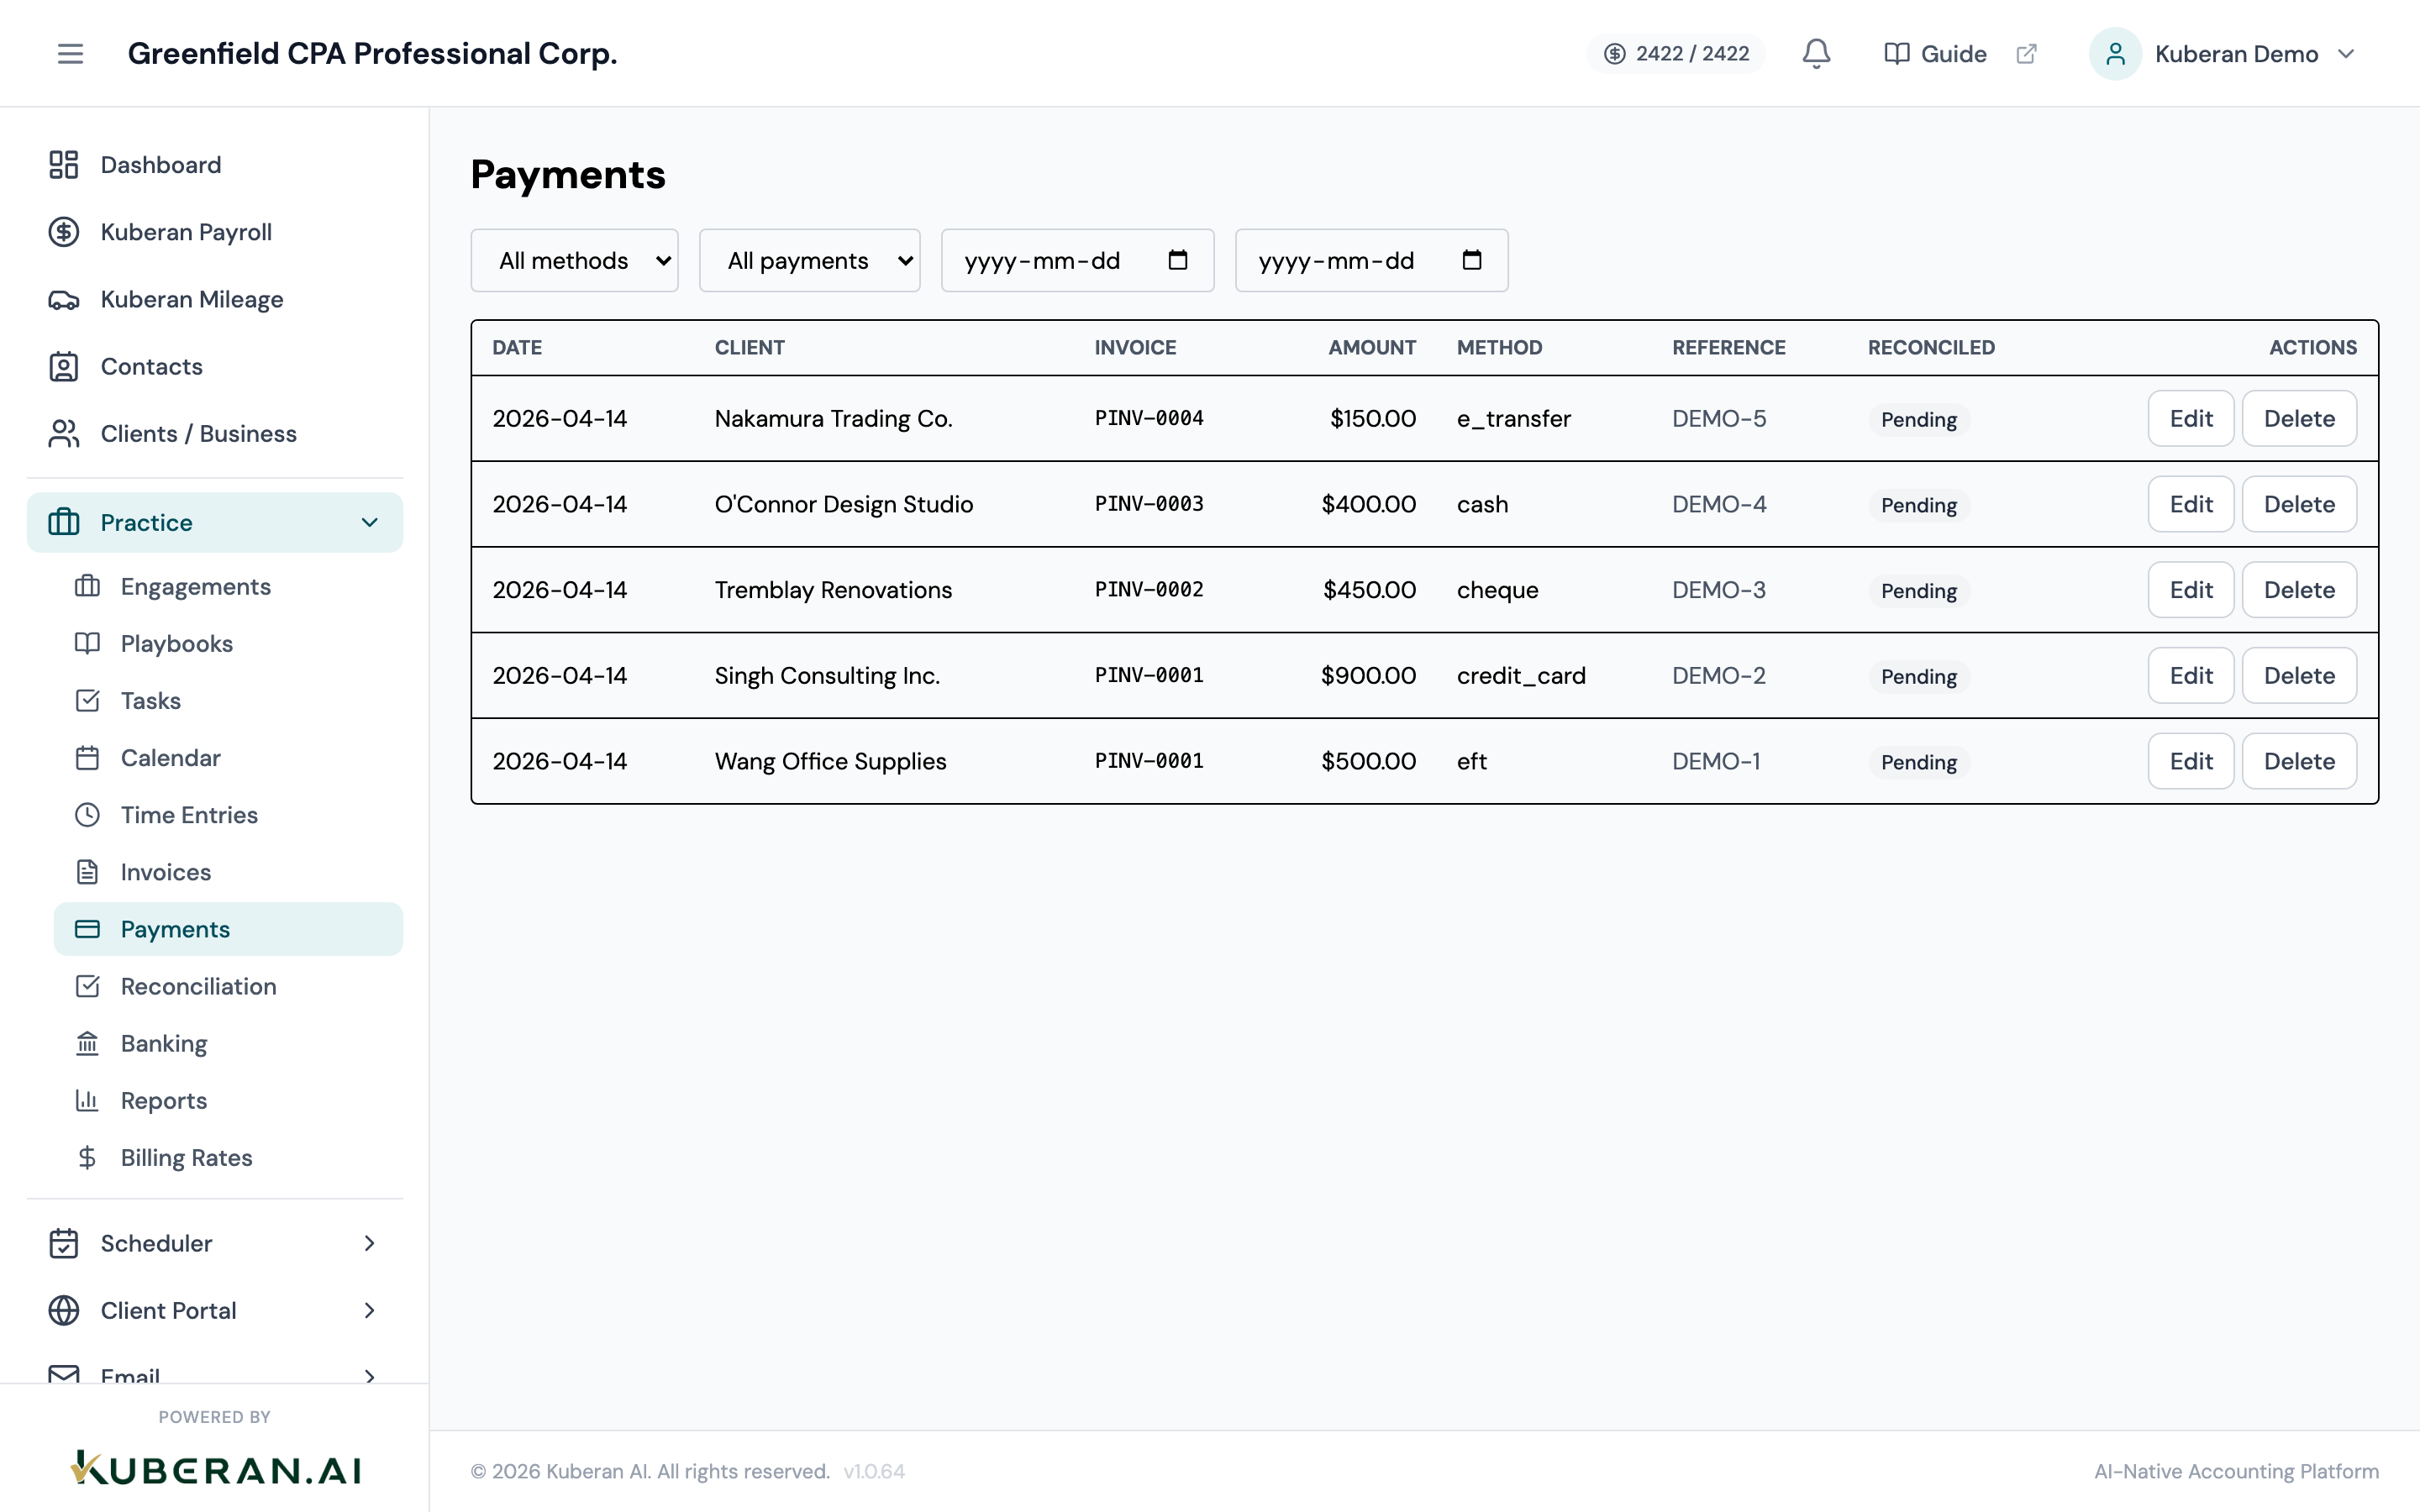Click the credits coin icon 2422 / 2422
This screenshot has width=2420, height=1512.
[1614, 53]
